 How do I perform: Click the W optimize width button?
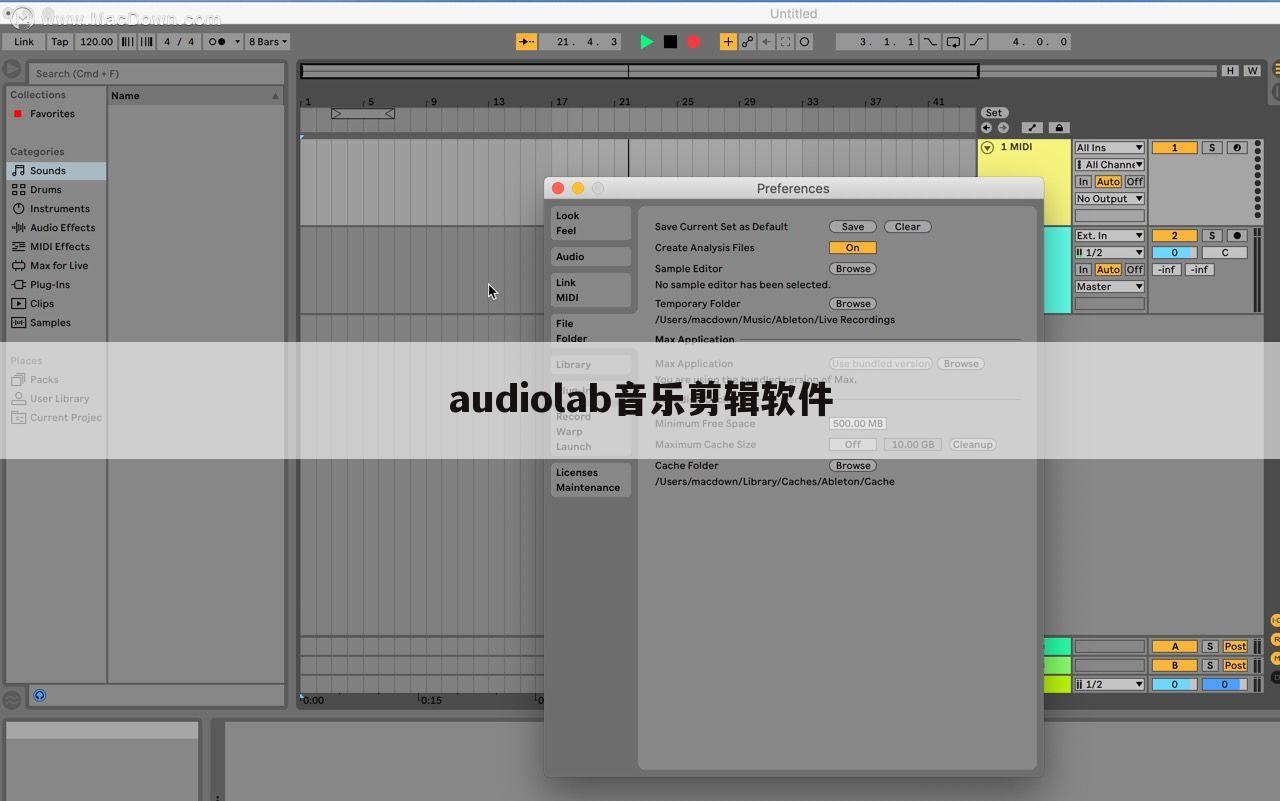pyautogui.click(x=1251, y=71)
